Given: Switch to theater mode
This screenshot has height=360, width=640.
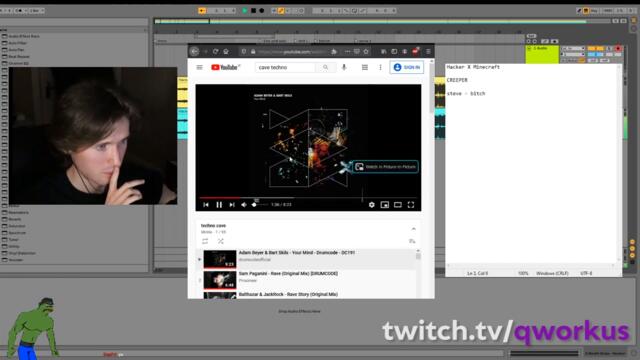Looking at the screenshot, I should pos(398,205).
